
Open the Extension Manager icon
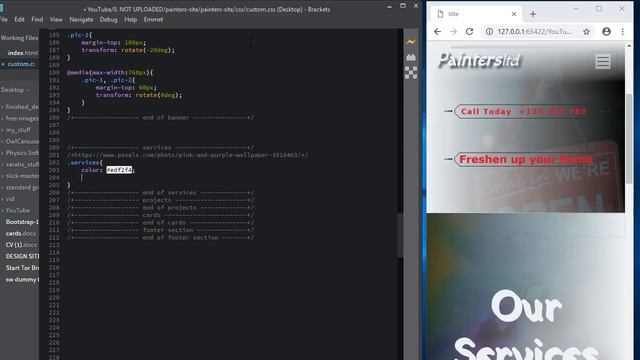[411, 58]
